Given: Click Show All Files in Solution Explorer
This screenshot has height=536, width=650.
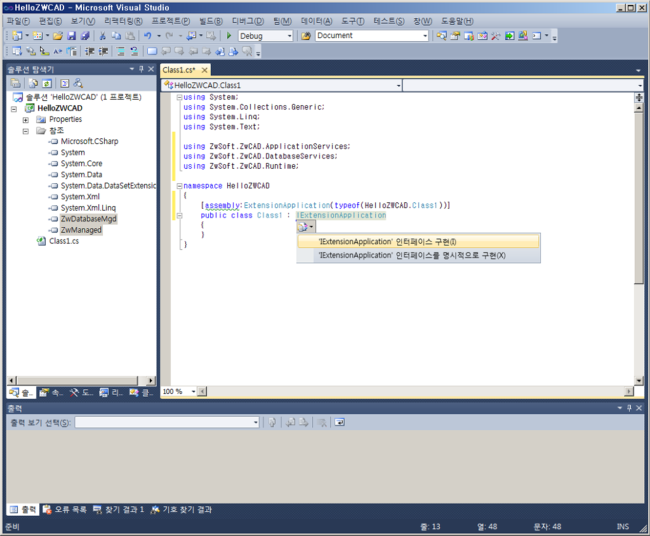Looking at the screenshot, I should 33,83.
